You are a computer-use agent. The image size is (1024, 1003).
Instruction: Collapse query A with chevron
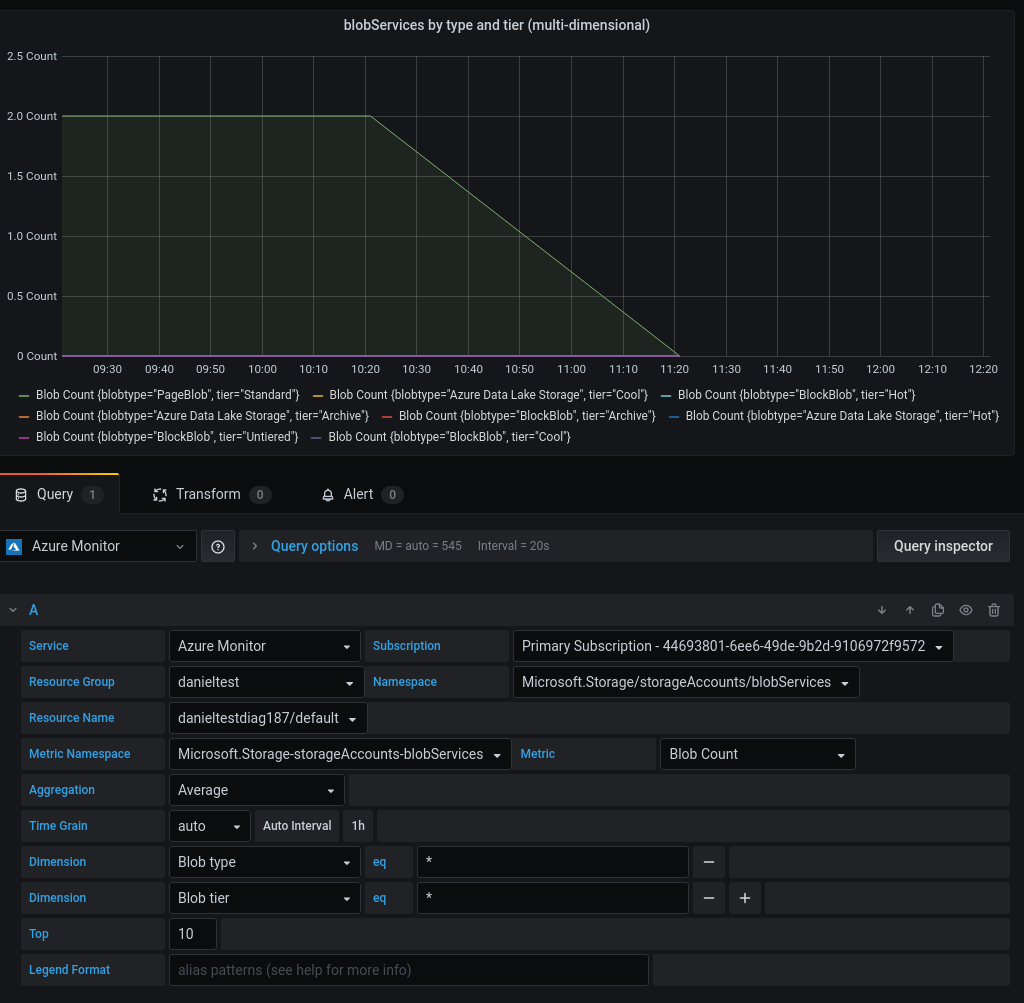pyautogui.click(x=13, y=610)
